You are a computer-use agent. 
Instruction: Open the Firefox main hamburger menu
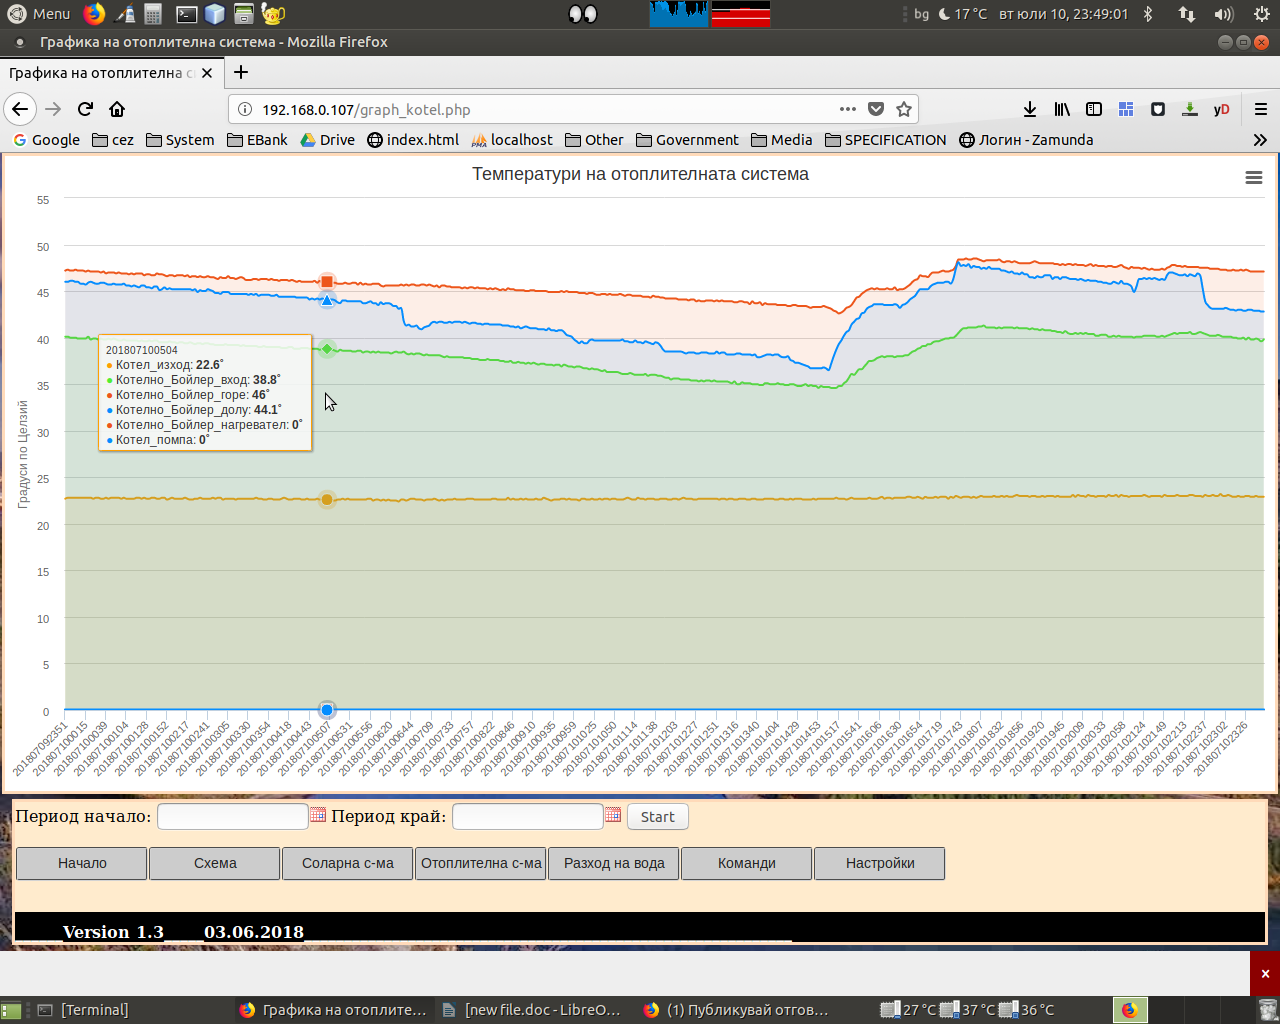pos(1261,109)
